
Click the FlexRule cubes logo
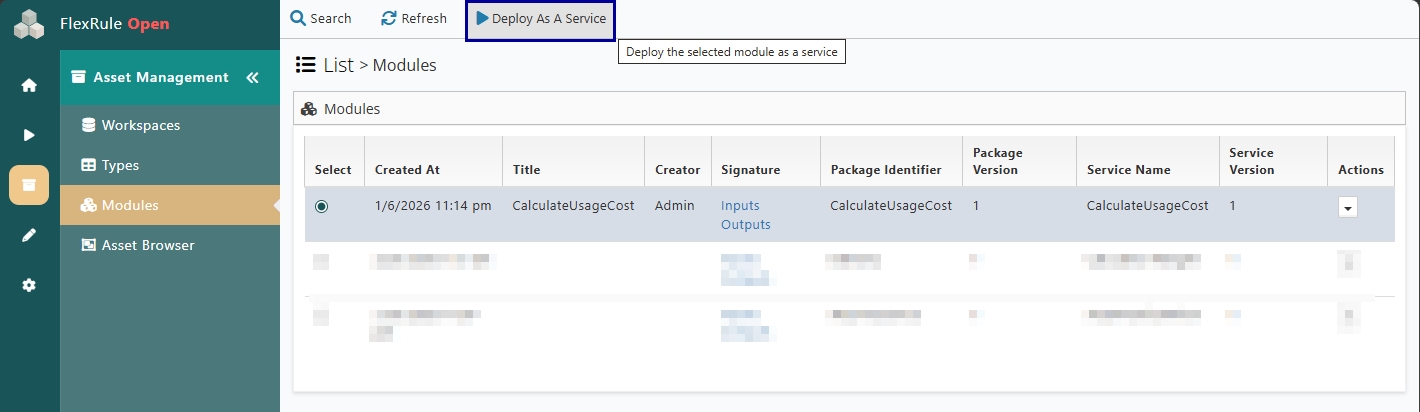coord(29,24)
